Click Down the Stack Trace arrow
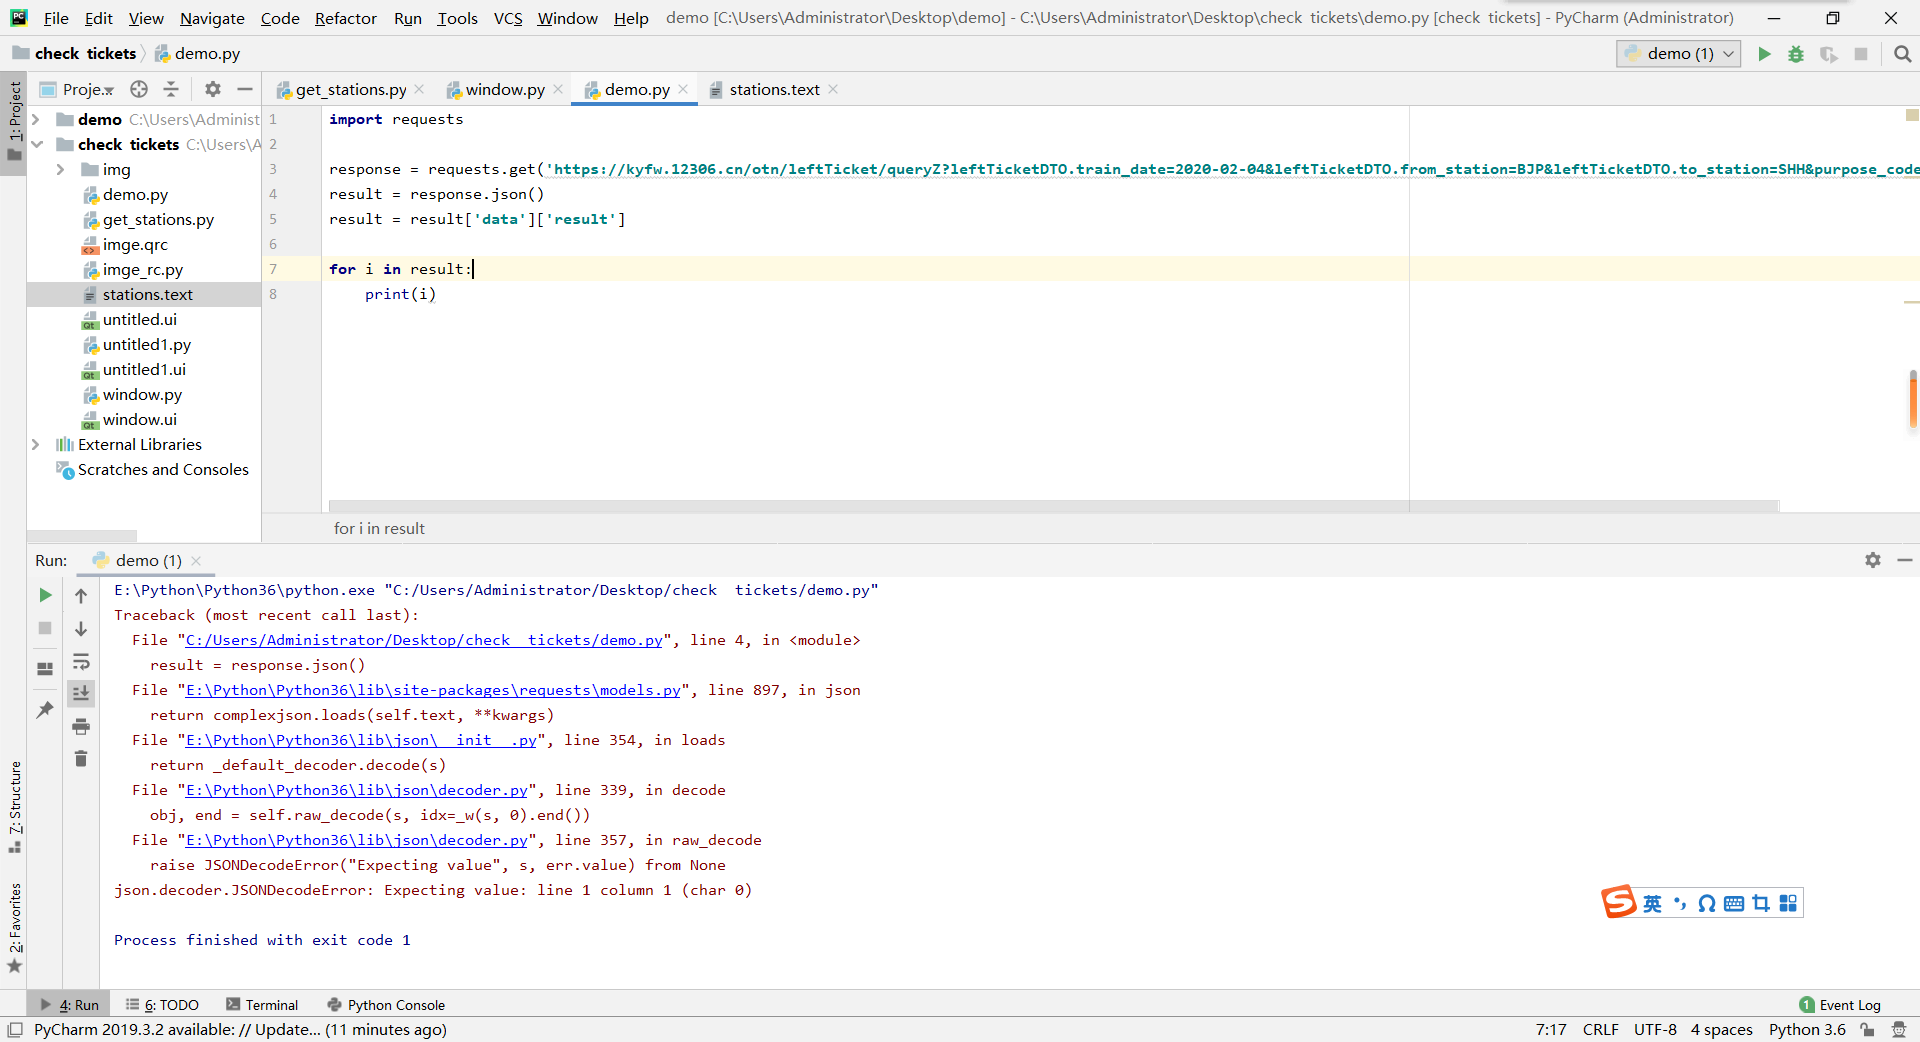Screen dimensions: 1920x1042 coord(81,628)
